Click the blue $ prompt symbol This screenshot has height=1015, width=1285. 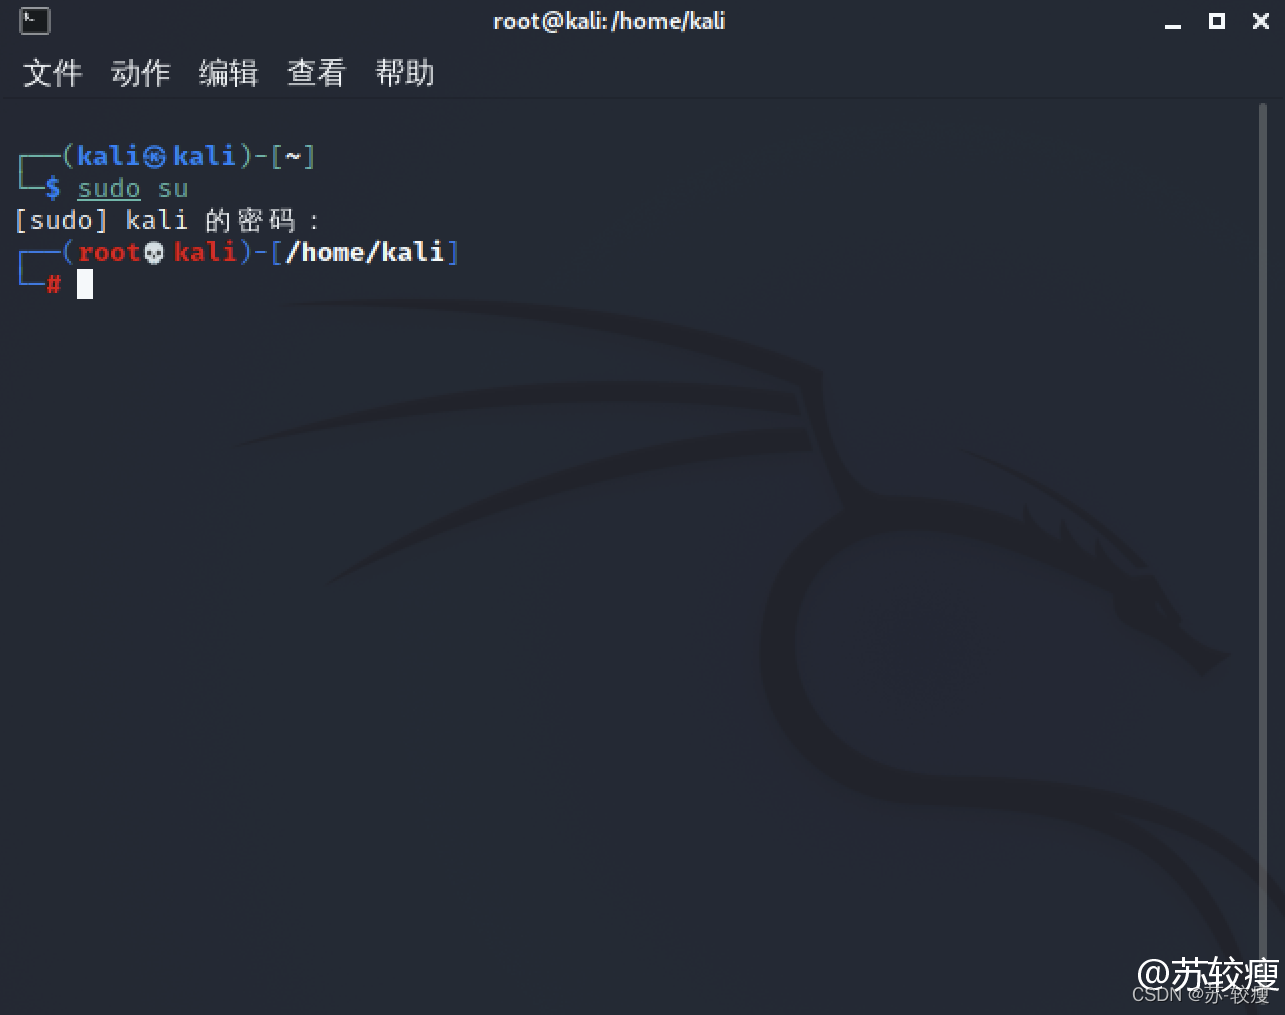[53, 188]
